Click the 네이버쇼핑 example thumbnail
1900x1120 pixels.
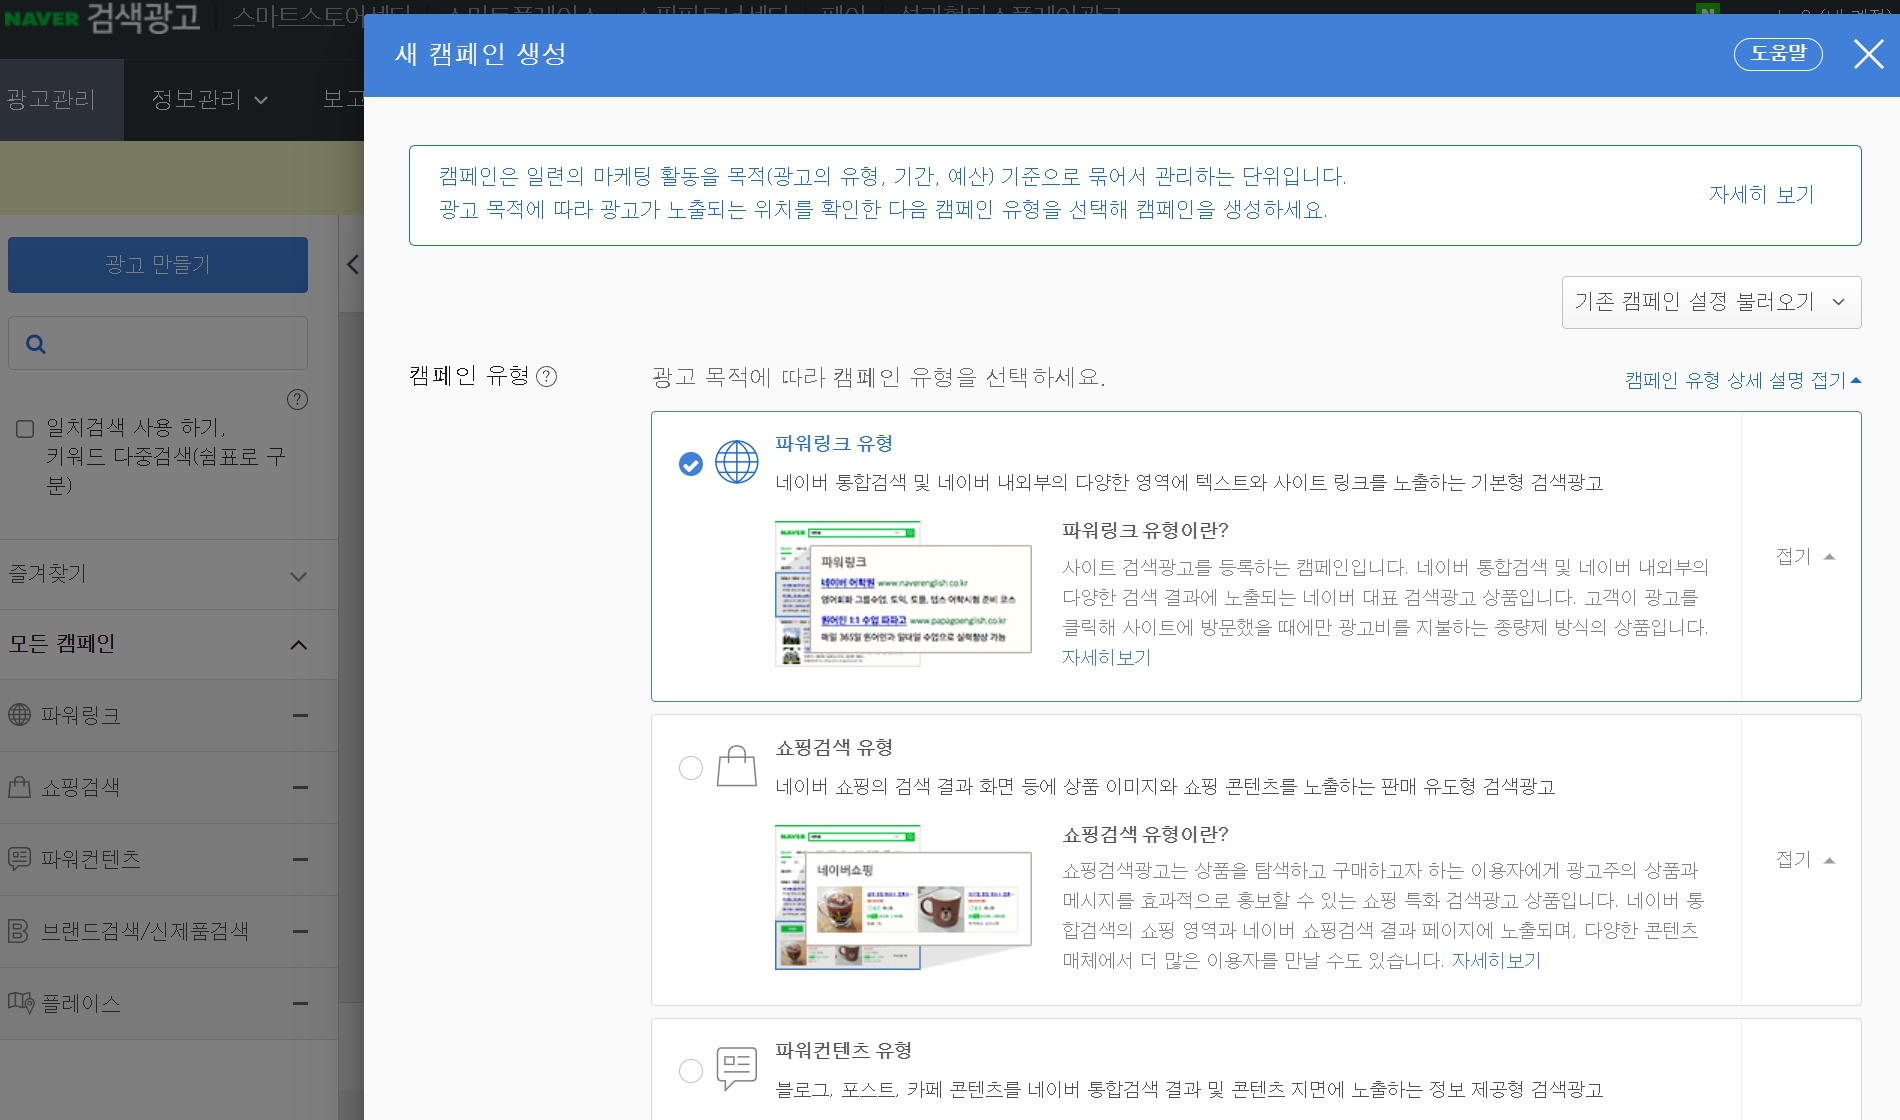point(903,897)
